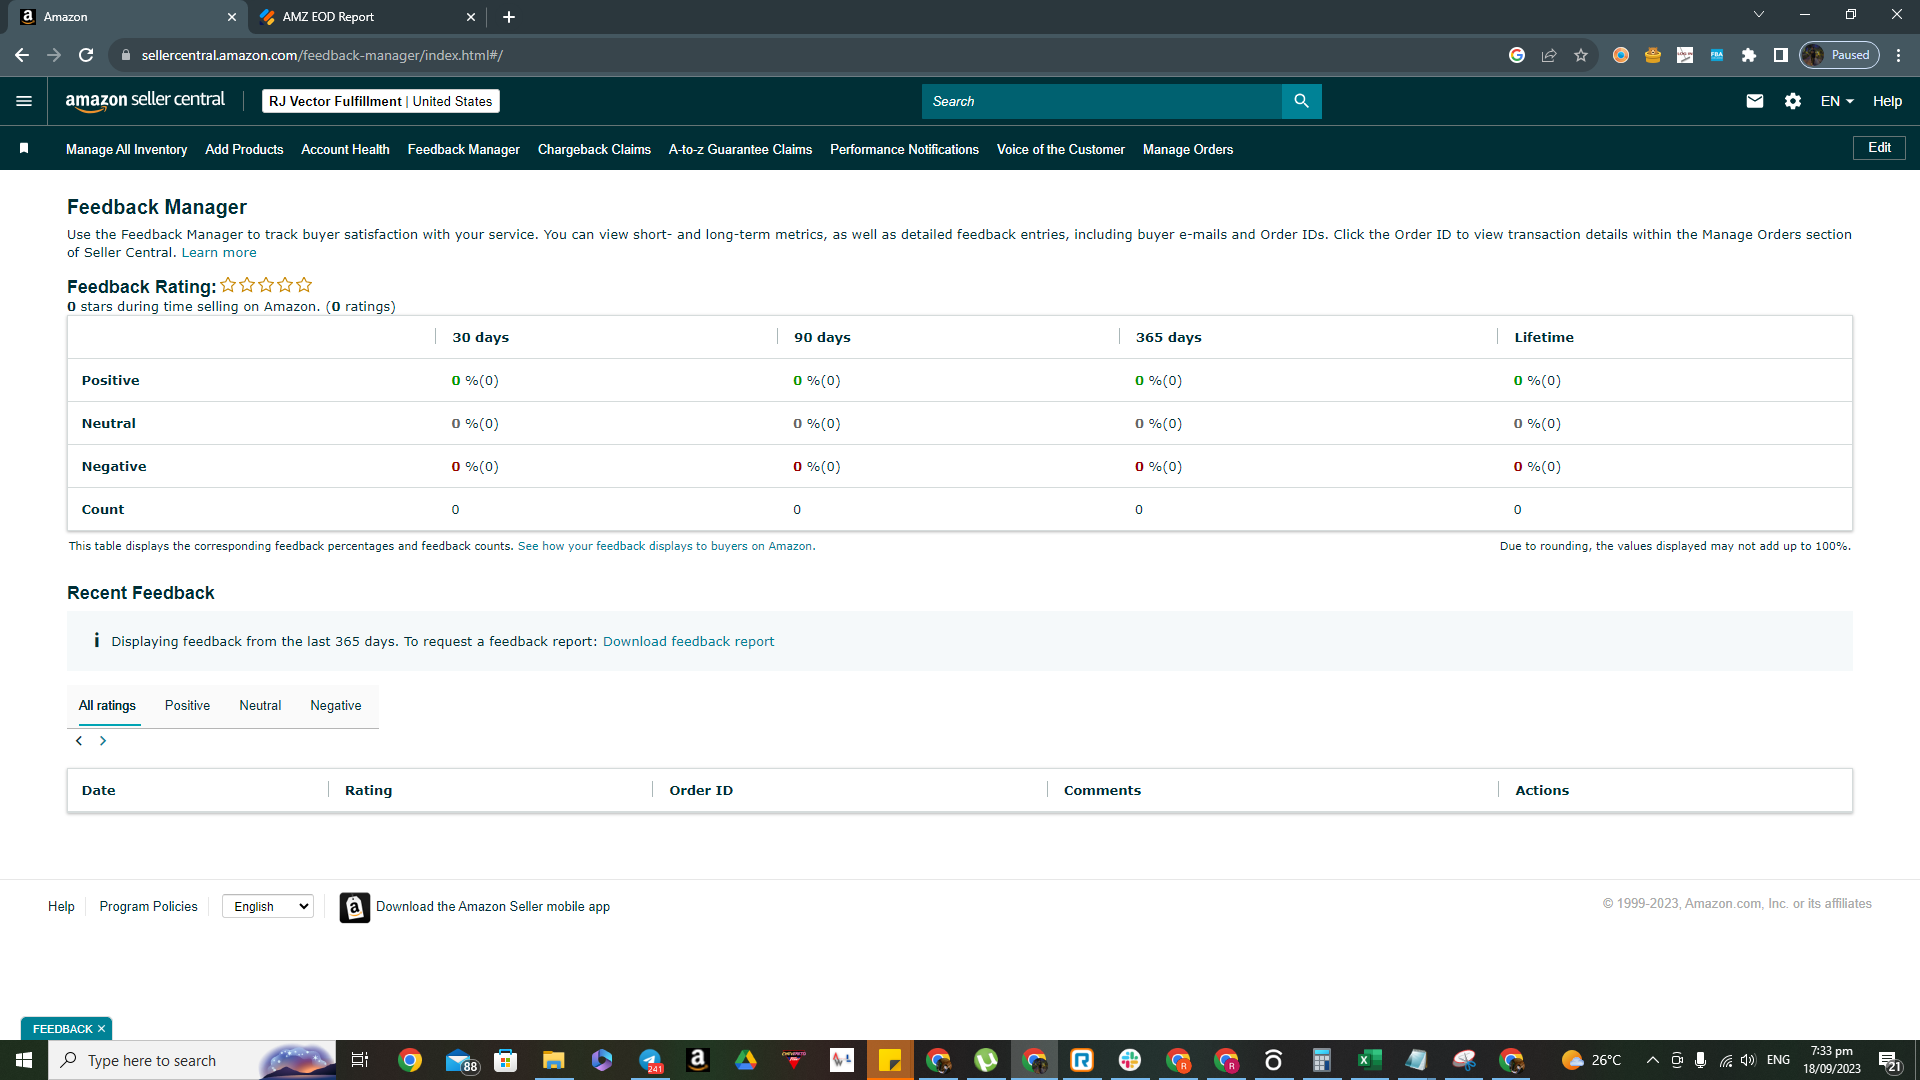The height and width of the screenshot is (1080, 1920).
Task: Open the settings gear icon
Action: point(1793,101)
